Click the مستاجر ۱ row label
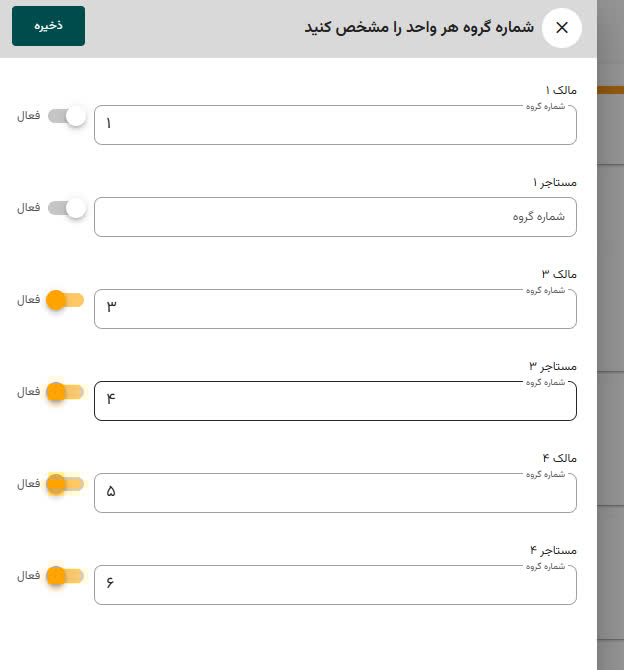This screenshot has width=624, height=670. (554, 182)
